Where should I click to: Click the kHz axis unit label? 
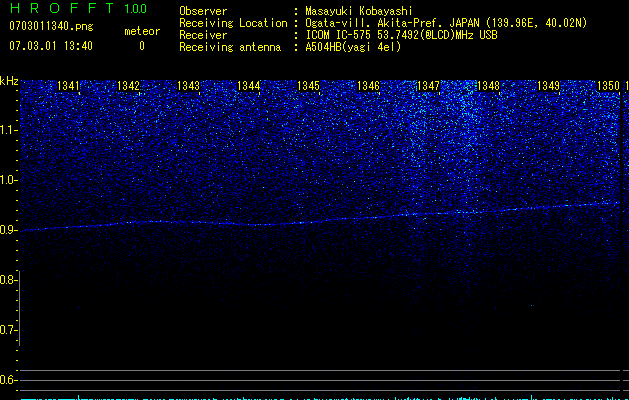[9, 81]
